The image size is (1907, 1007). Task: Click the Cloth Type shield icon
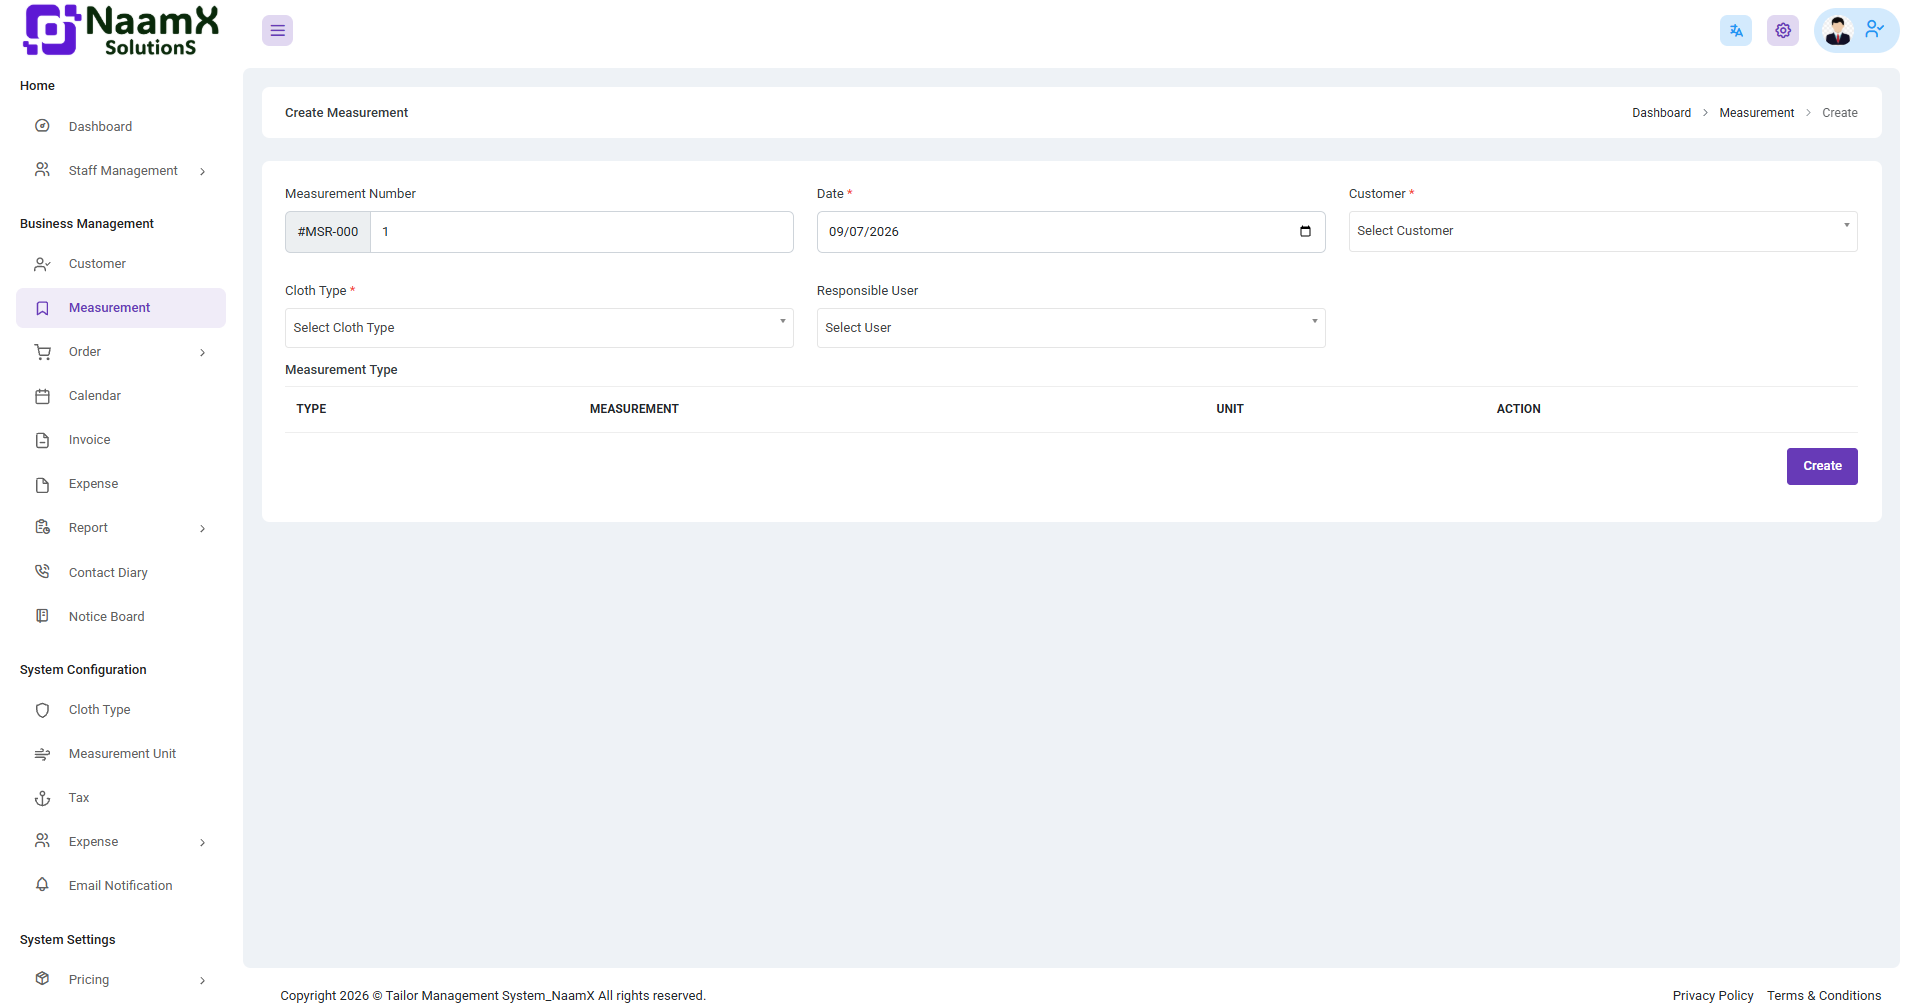click(x=42, y=710)
